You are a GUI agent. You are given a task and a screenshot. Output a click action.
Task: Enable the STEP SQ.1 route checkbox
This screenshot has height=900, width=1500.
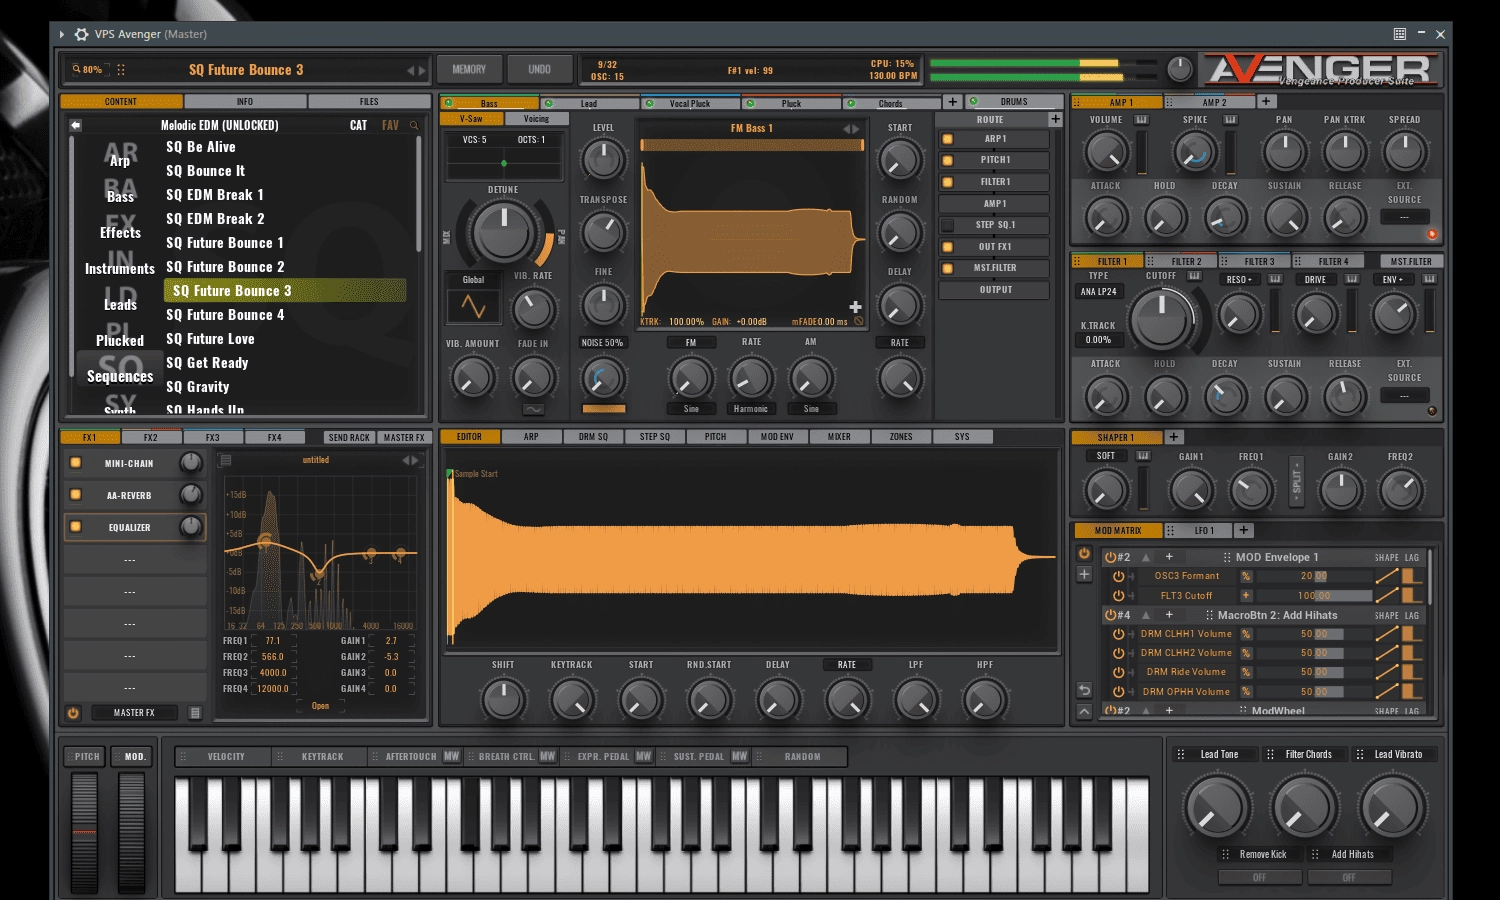pos(947,225)
